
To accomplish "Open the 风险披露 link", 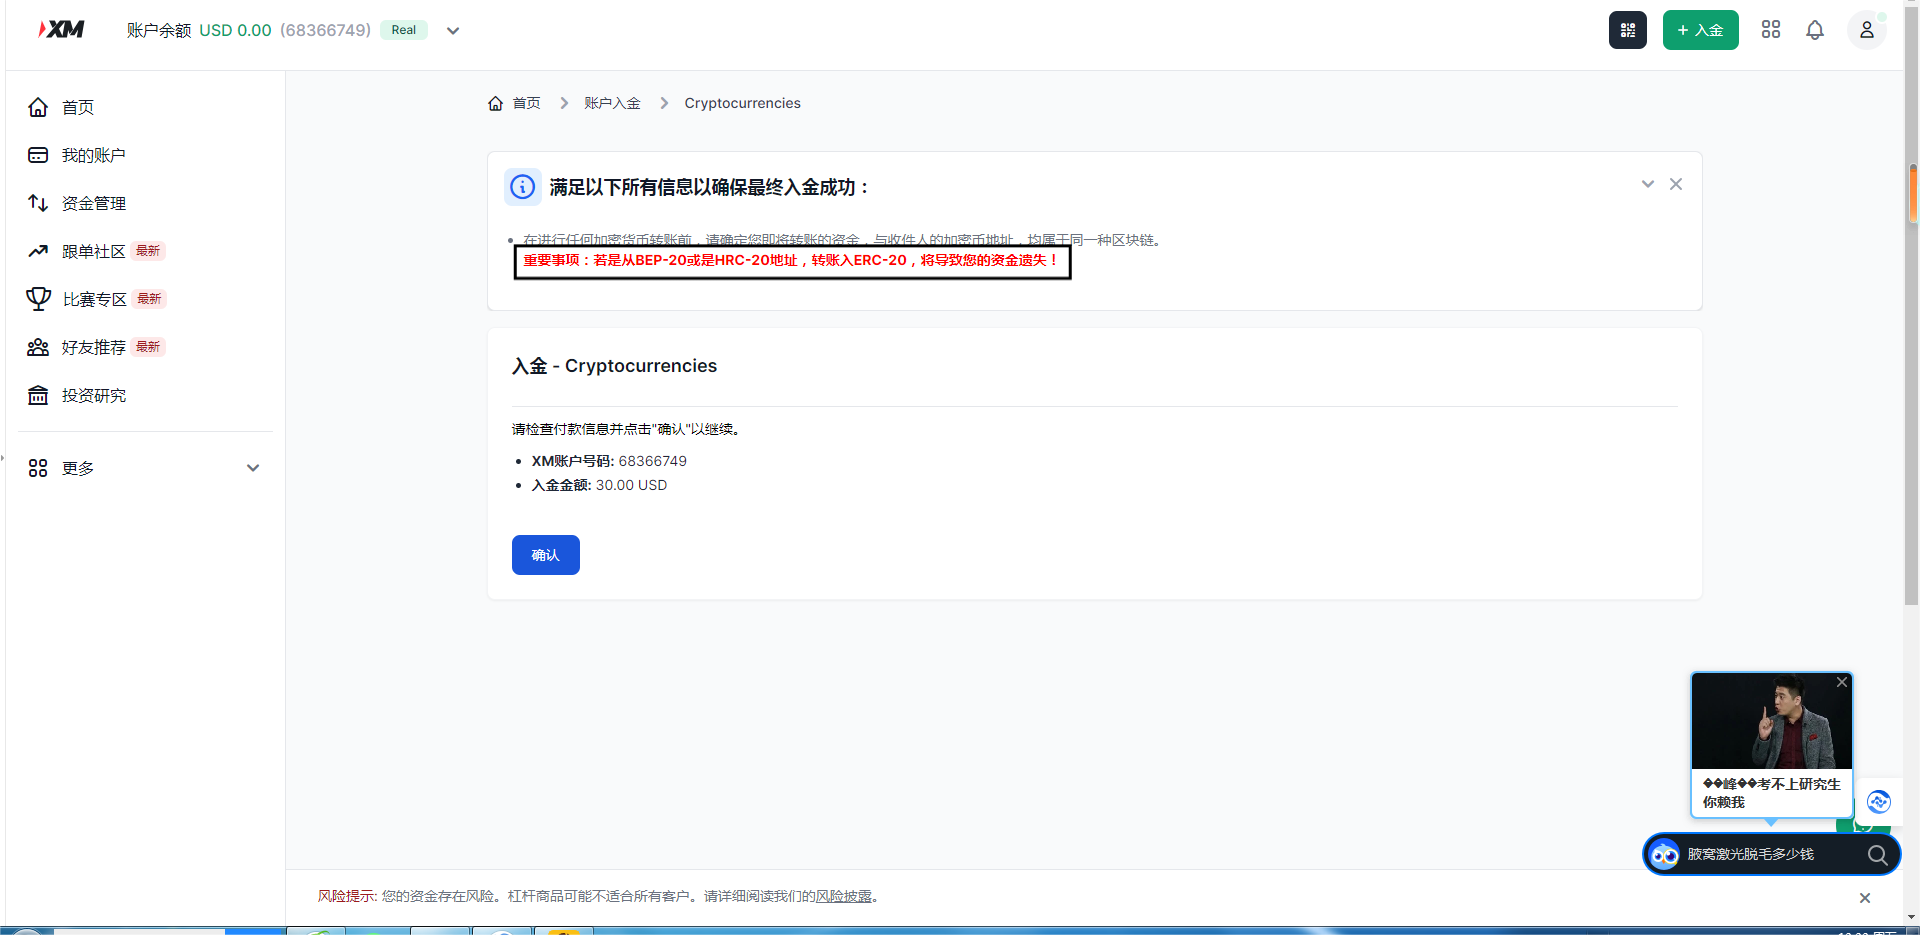I will (843, 896).
